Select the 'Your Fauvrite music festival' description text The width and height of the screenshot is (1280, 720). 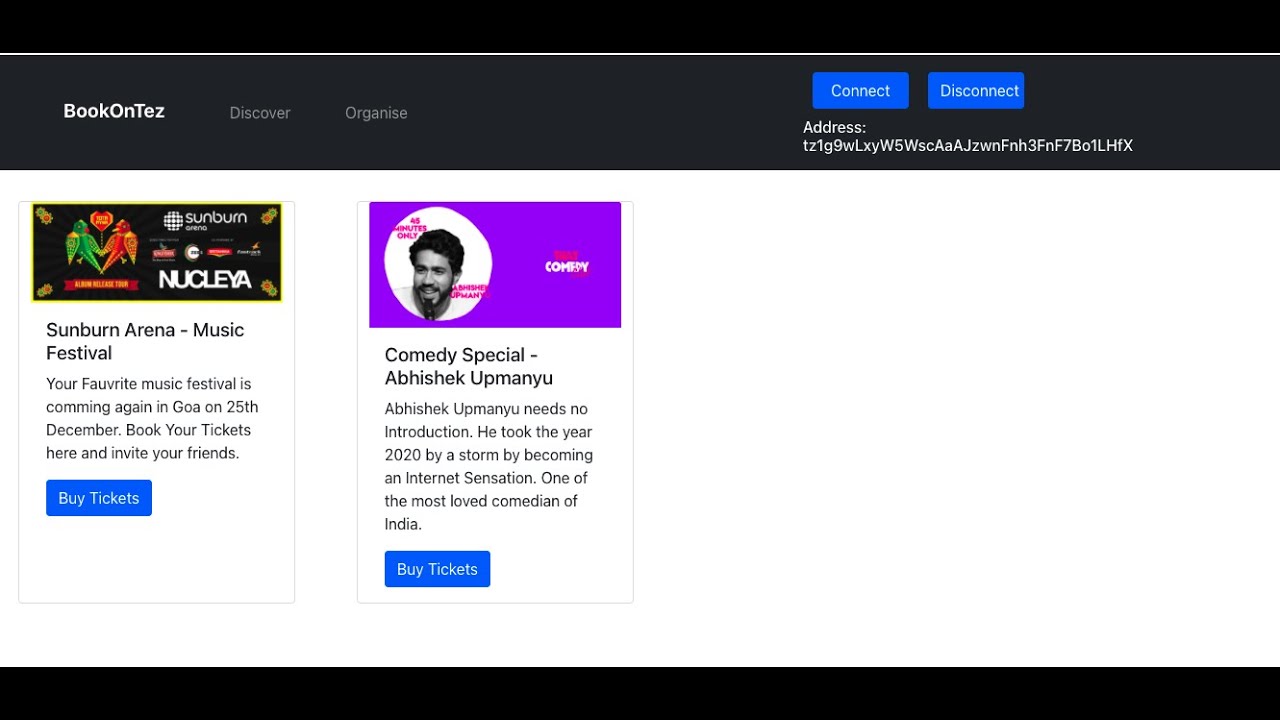tap(152, 418)
